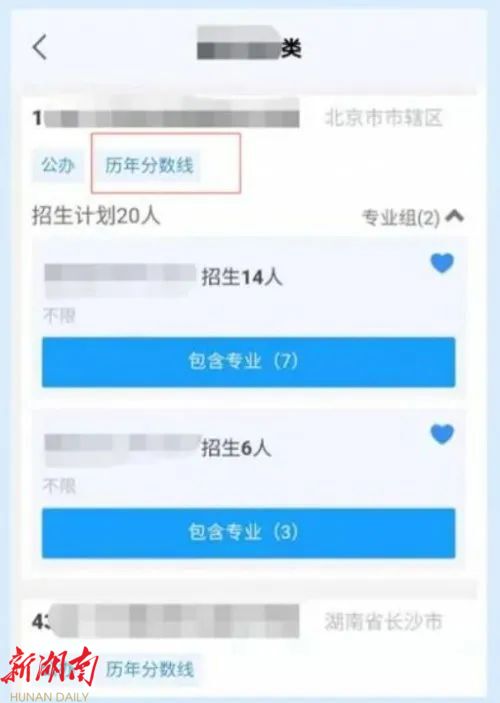The height and width of the screenshot is (703, 500).
Task: Tap the page title ending in 类
Action: [249, 43]
